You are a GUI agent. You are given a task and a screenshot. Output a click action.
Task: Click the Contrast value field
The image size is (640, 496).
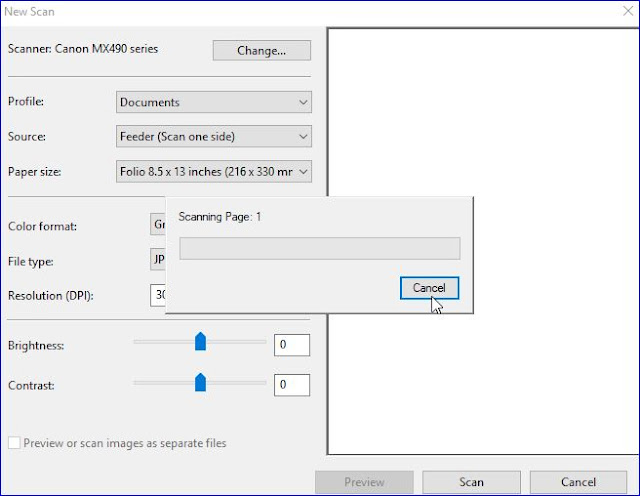[x=292, y=385]
